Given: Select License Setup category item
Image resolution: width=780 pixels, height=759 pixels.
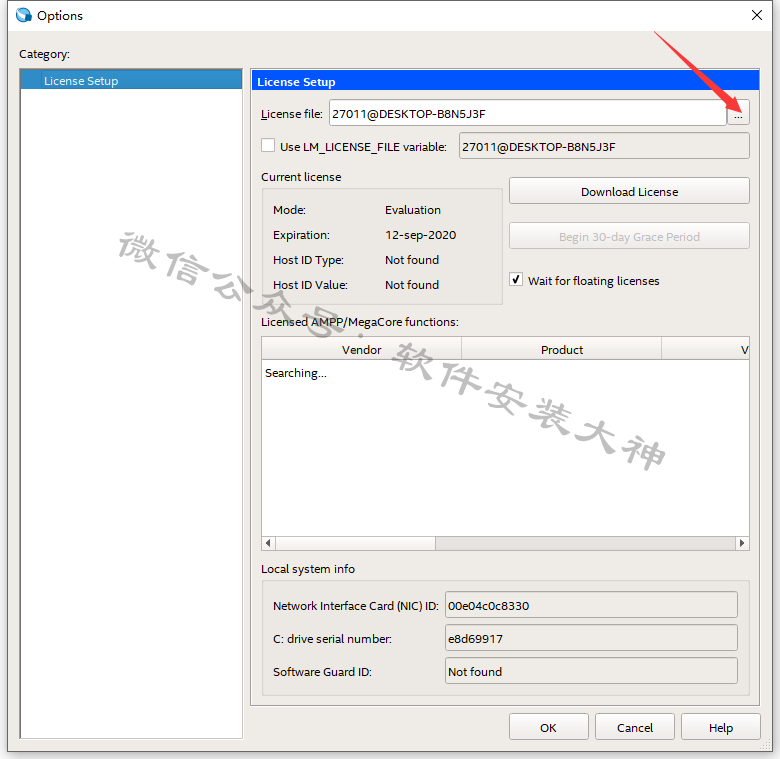Looking at the screenshot, I should [81, 81].
